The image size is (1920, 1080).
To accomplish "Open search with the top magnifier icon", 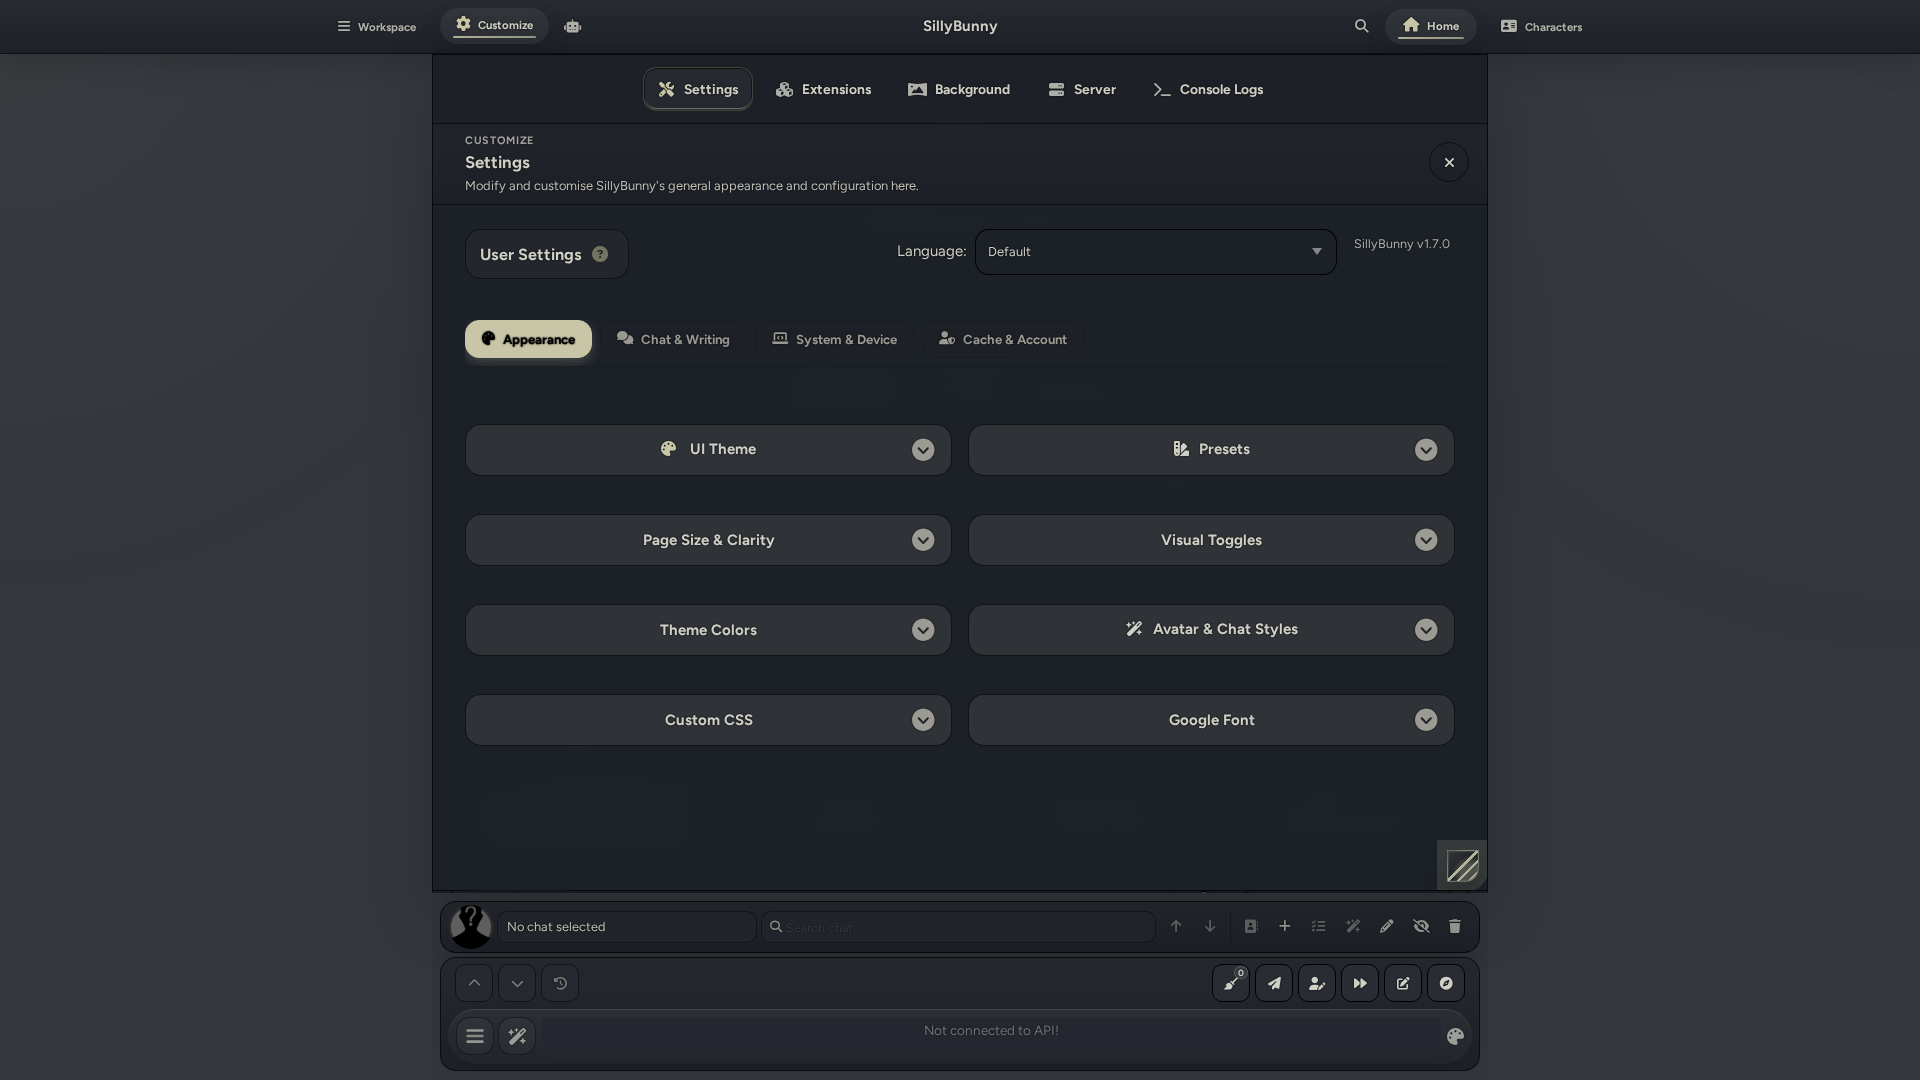I will 1361,26.
